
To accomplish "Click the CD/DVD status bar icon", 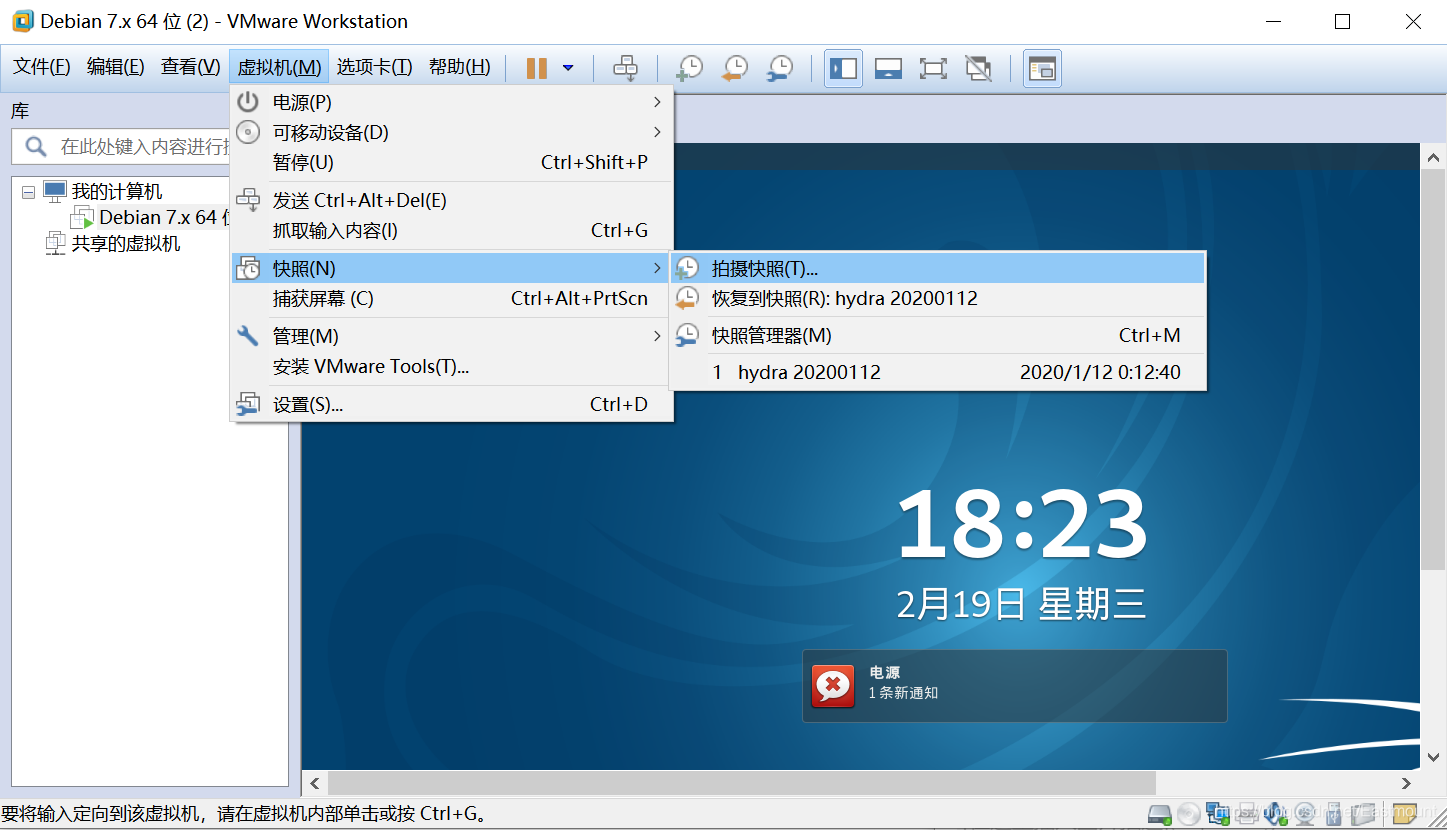I will [x=1188, y=814].
